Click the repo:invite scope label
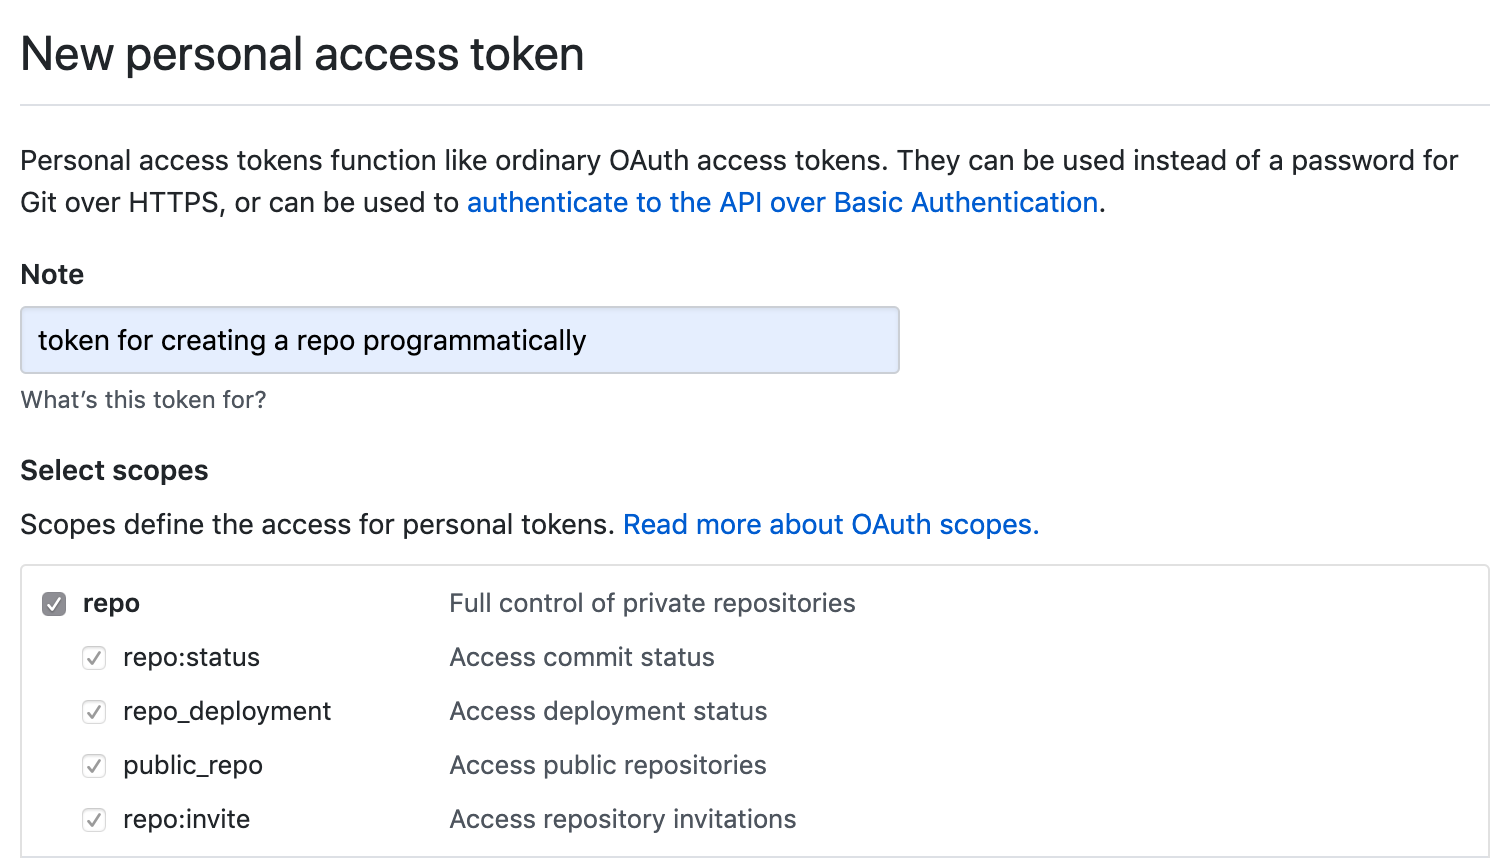Screen dimensions: 1504x858 [186, 820]
